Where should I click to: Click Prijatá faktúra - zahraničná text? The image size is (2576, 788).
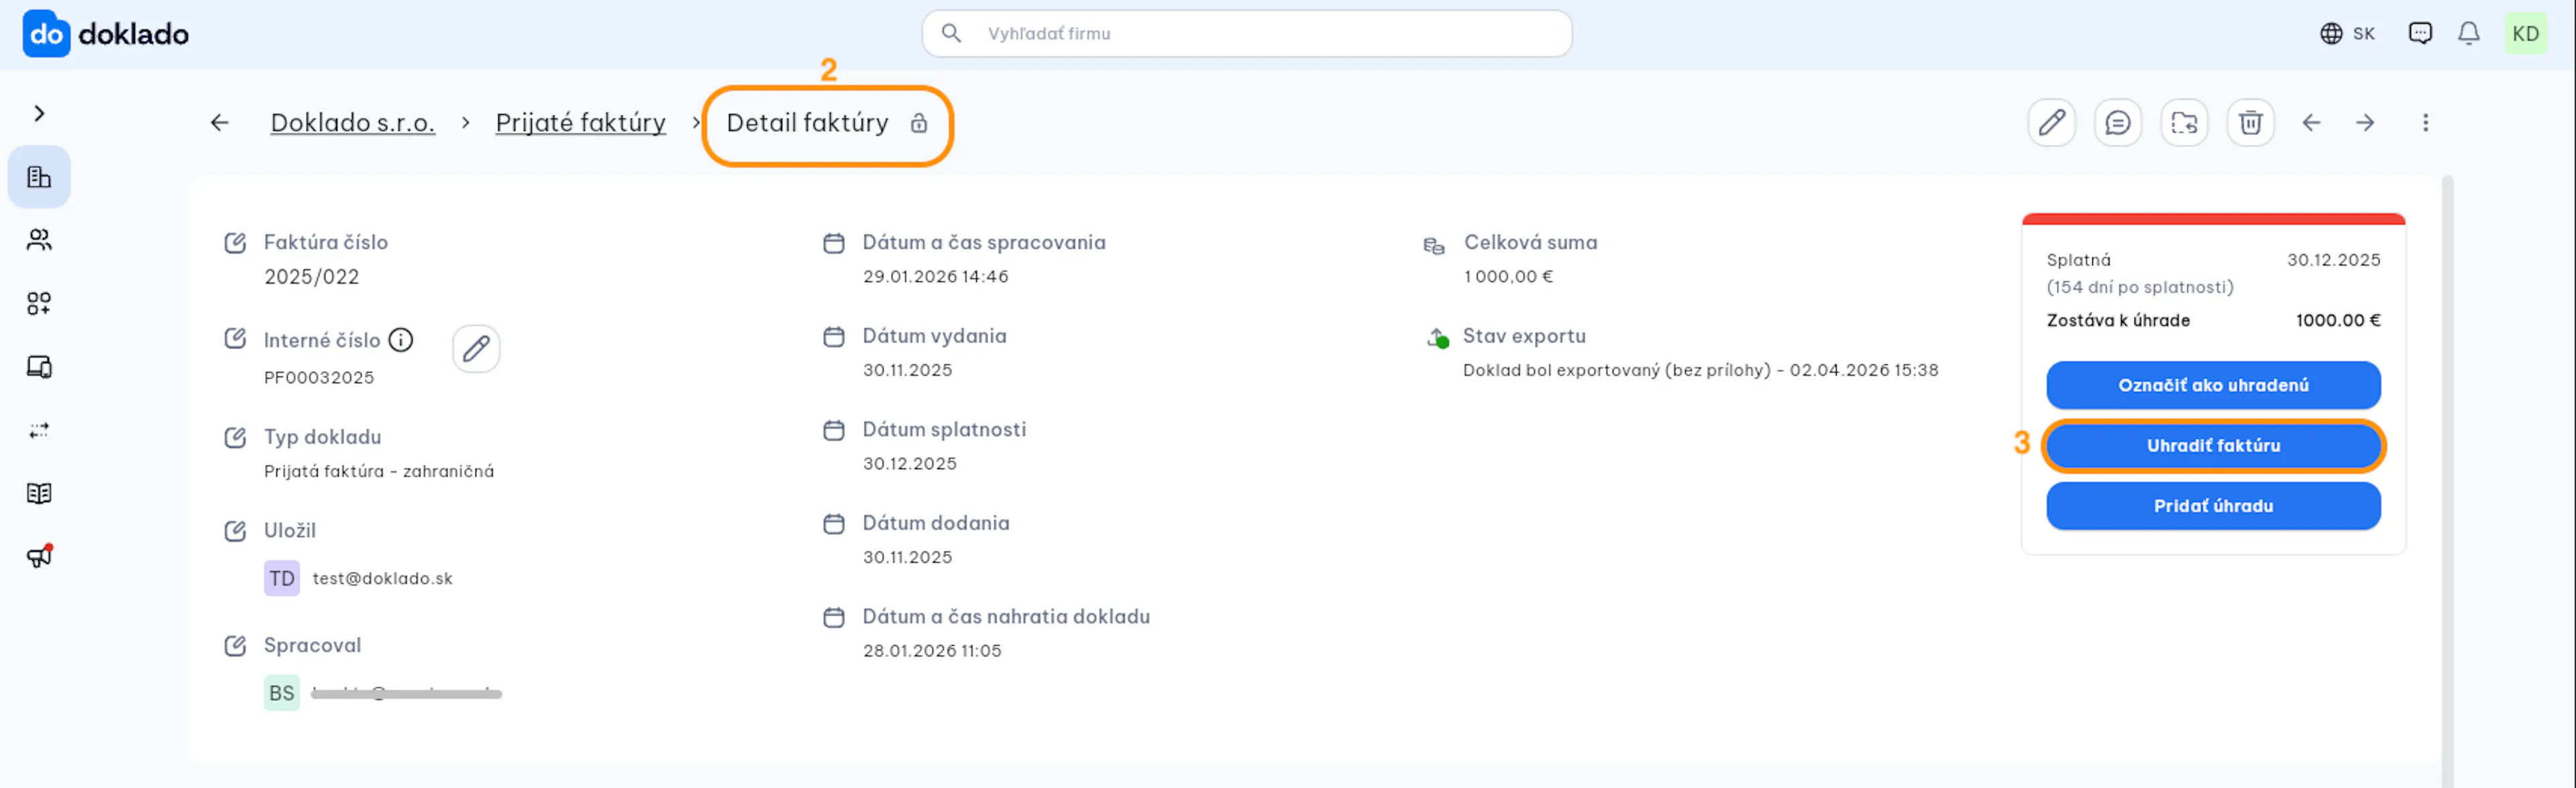point(379,471)
